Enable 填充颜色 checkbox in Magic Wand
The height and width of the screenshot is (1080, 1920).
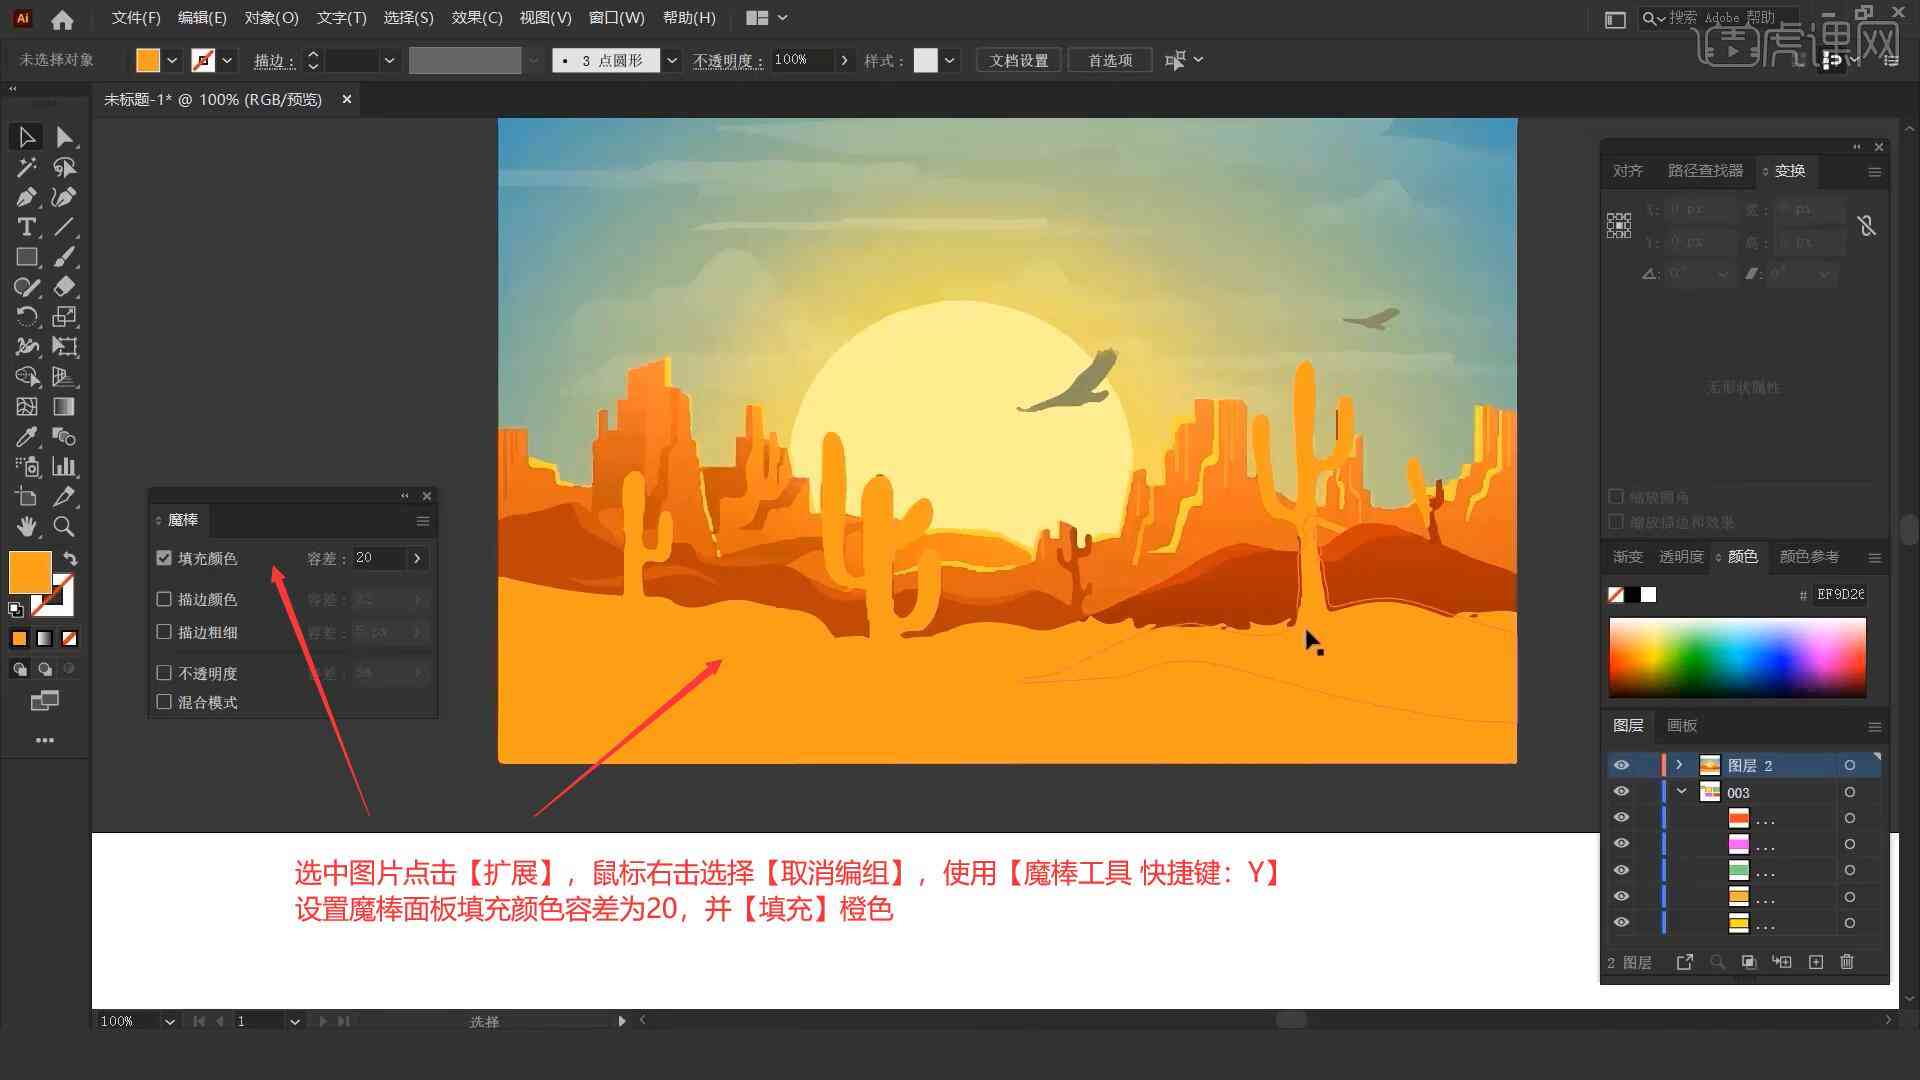pyautogui.click(x=165, y=556)
